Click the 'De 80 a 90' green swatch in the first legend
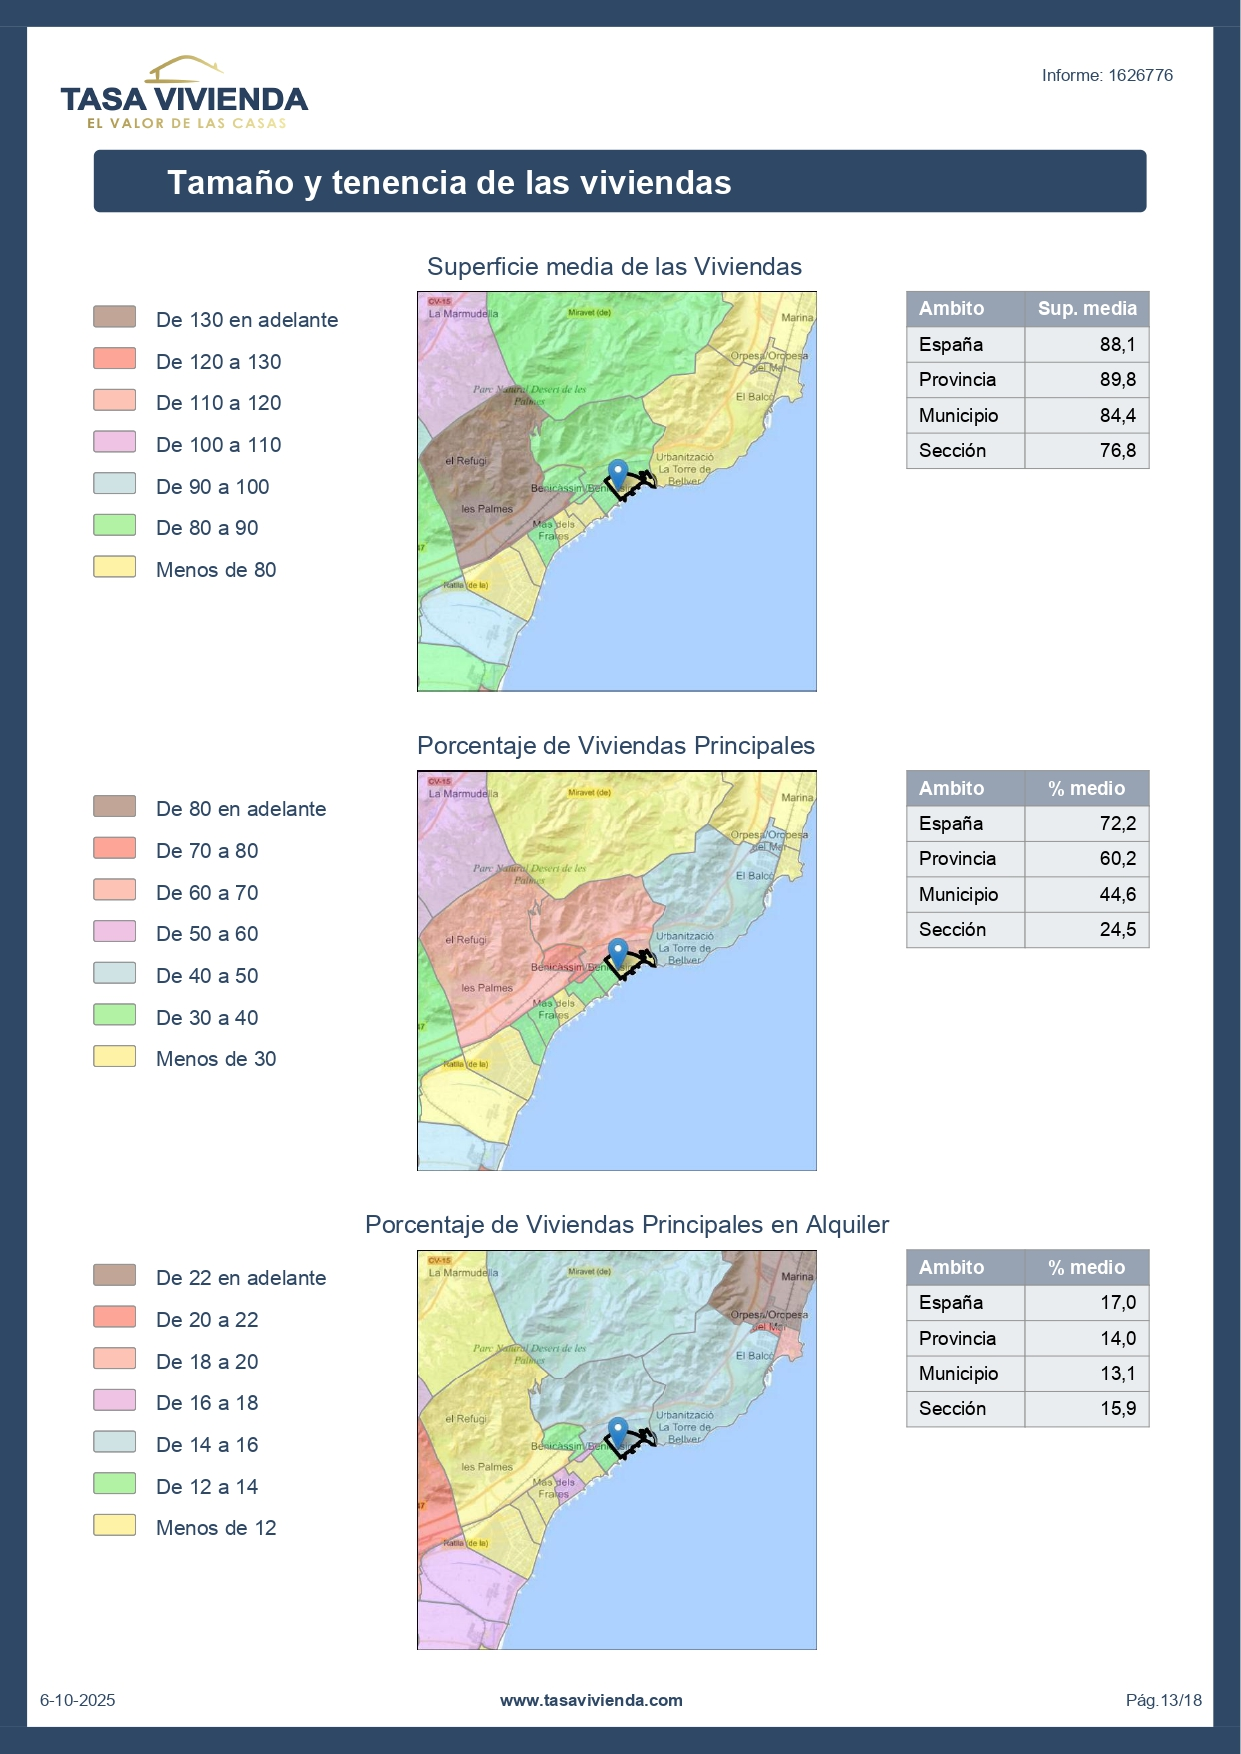This screenshot has height=1754, width=1241. click(x=114, y=526)
